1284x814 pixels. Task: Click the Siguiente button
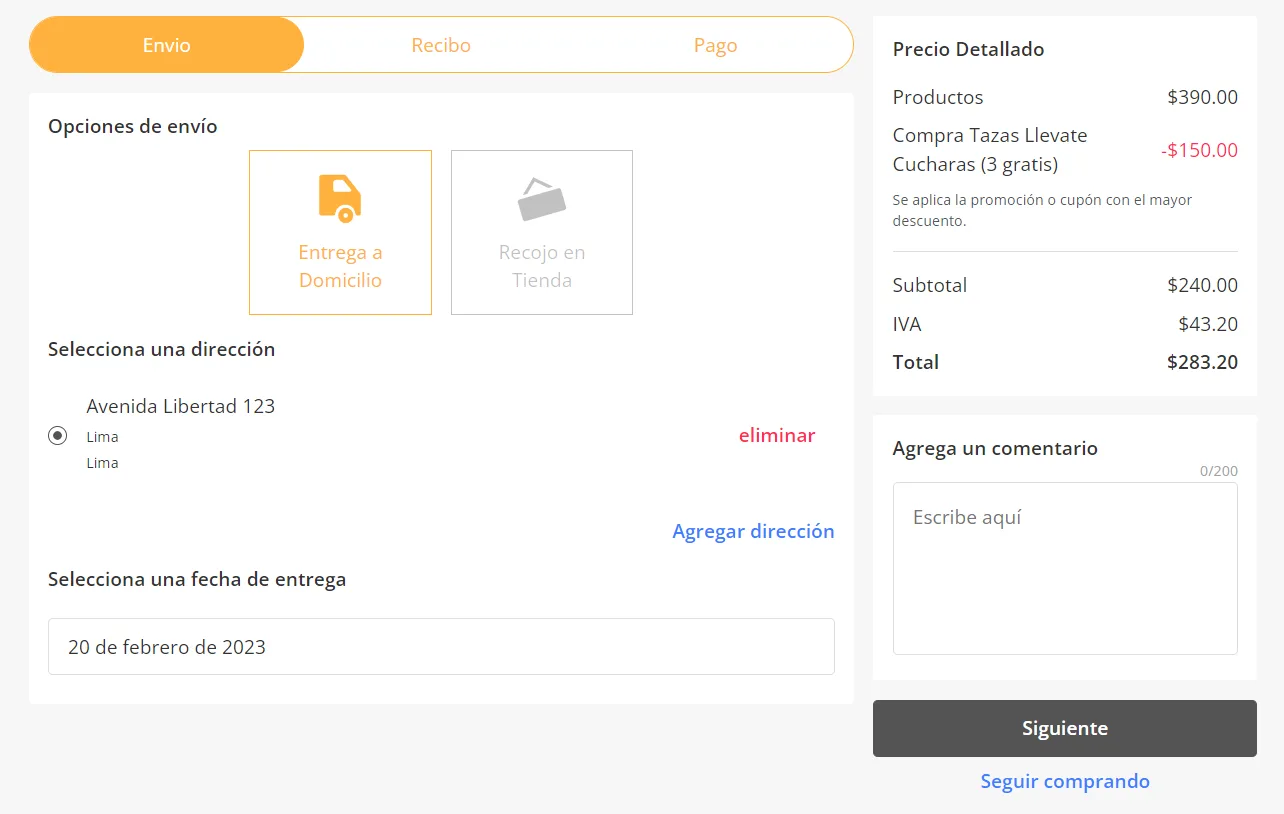(1065, 728)
